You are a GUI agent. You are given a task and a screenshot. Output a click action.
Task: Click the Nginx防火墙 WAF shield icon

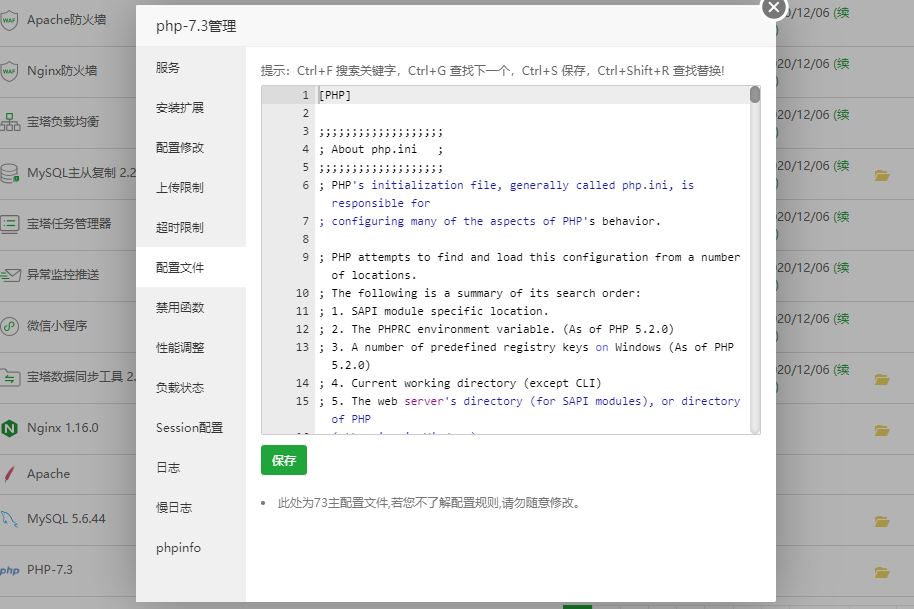[9, 71]
